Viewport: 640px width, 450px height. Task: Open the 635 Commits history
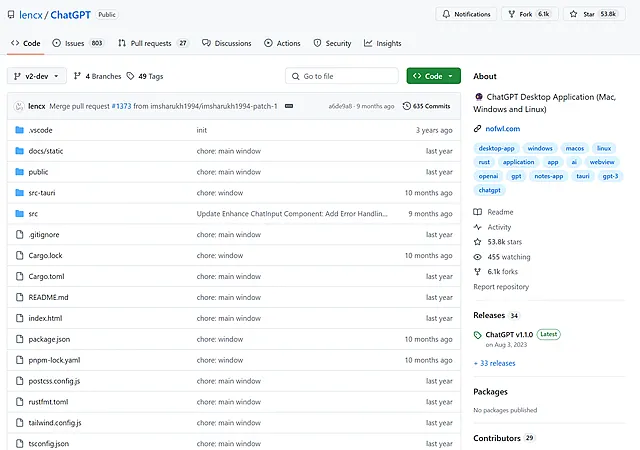tap(427, 106)
